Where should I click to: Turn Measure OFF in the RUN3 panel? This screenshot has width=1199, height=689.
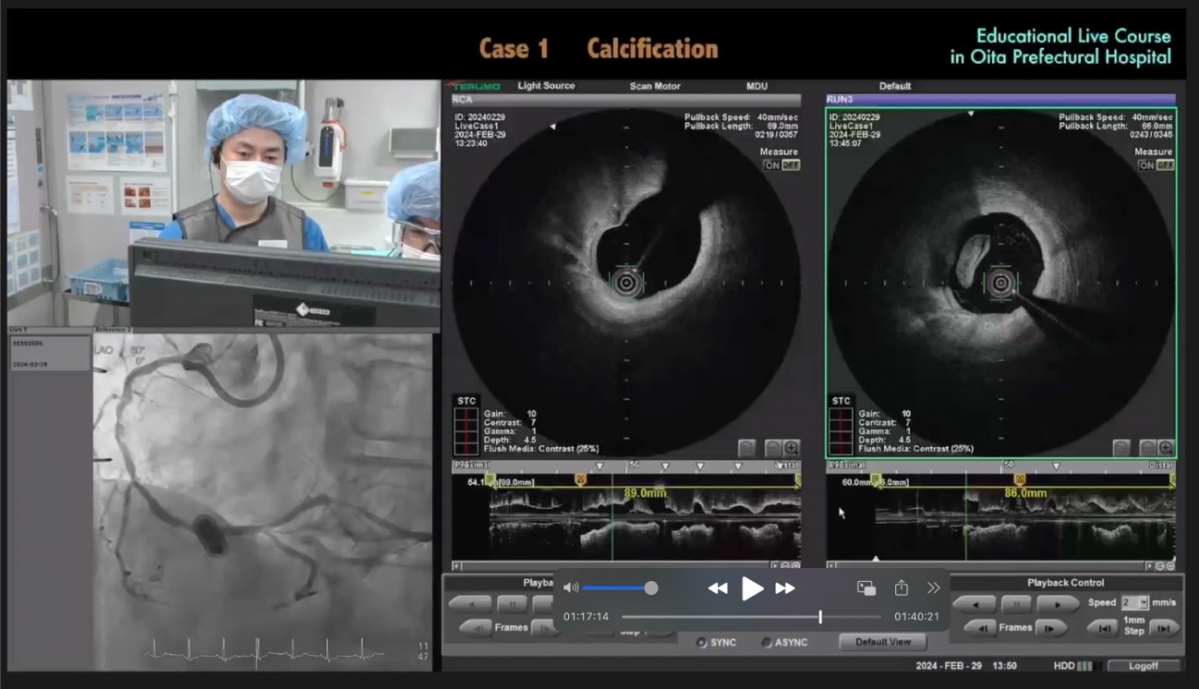(x=1165, y=165)
